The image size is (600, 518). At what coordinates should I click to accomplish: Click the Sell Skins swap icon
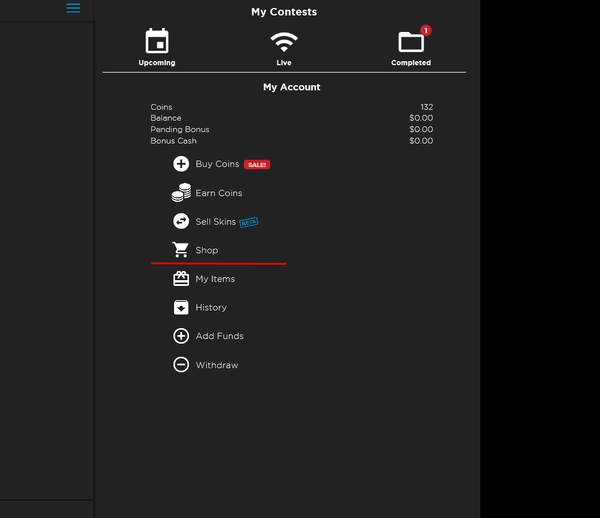point(181,222)
